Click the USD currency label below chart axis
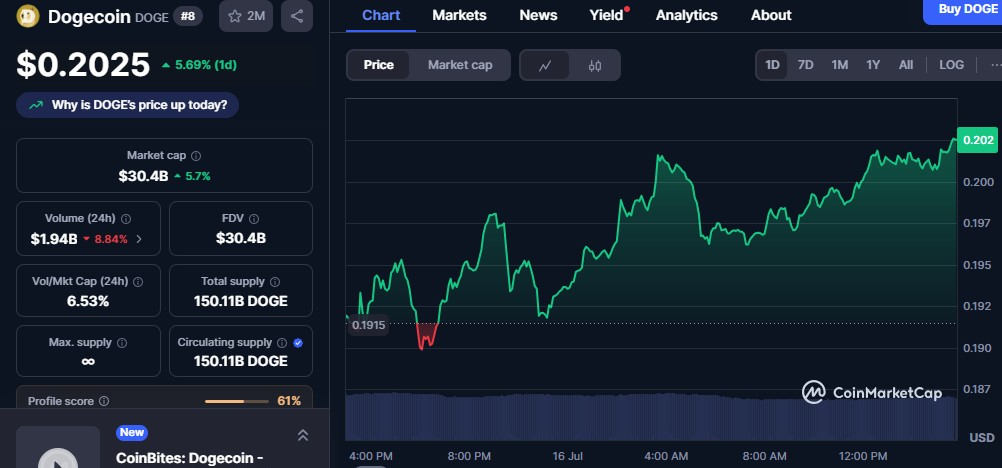 click(x=982, y=438)
